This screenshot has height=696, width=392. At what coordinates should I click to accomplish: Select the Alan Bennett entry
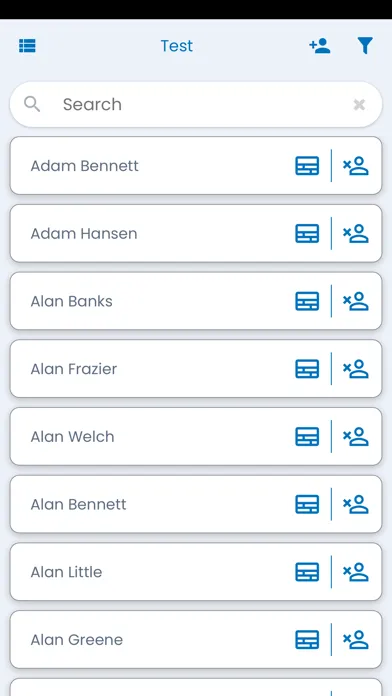point(196,504)
